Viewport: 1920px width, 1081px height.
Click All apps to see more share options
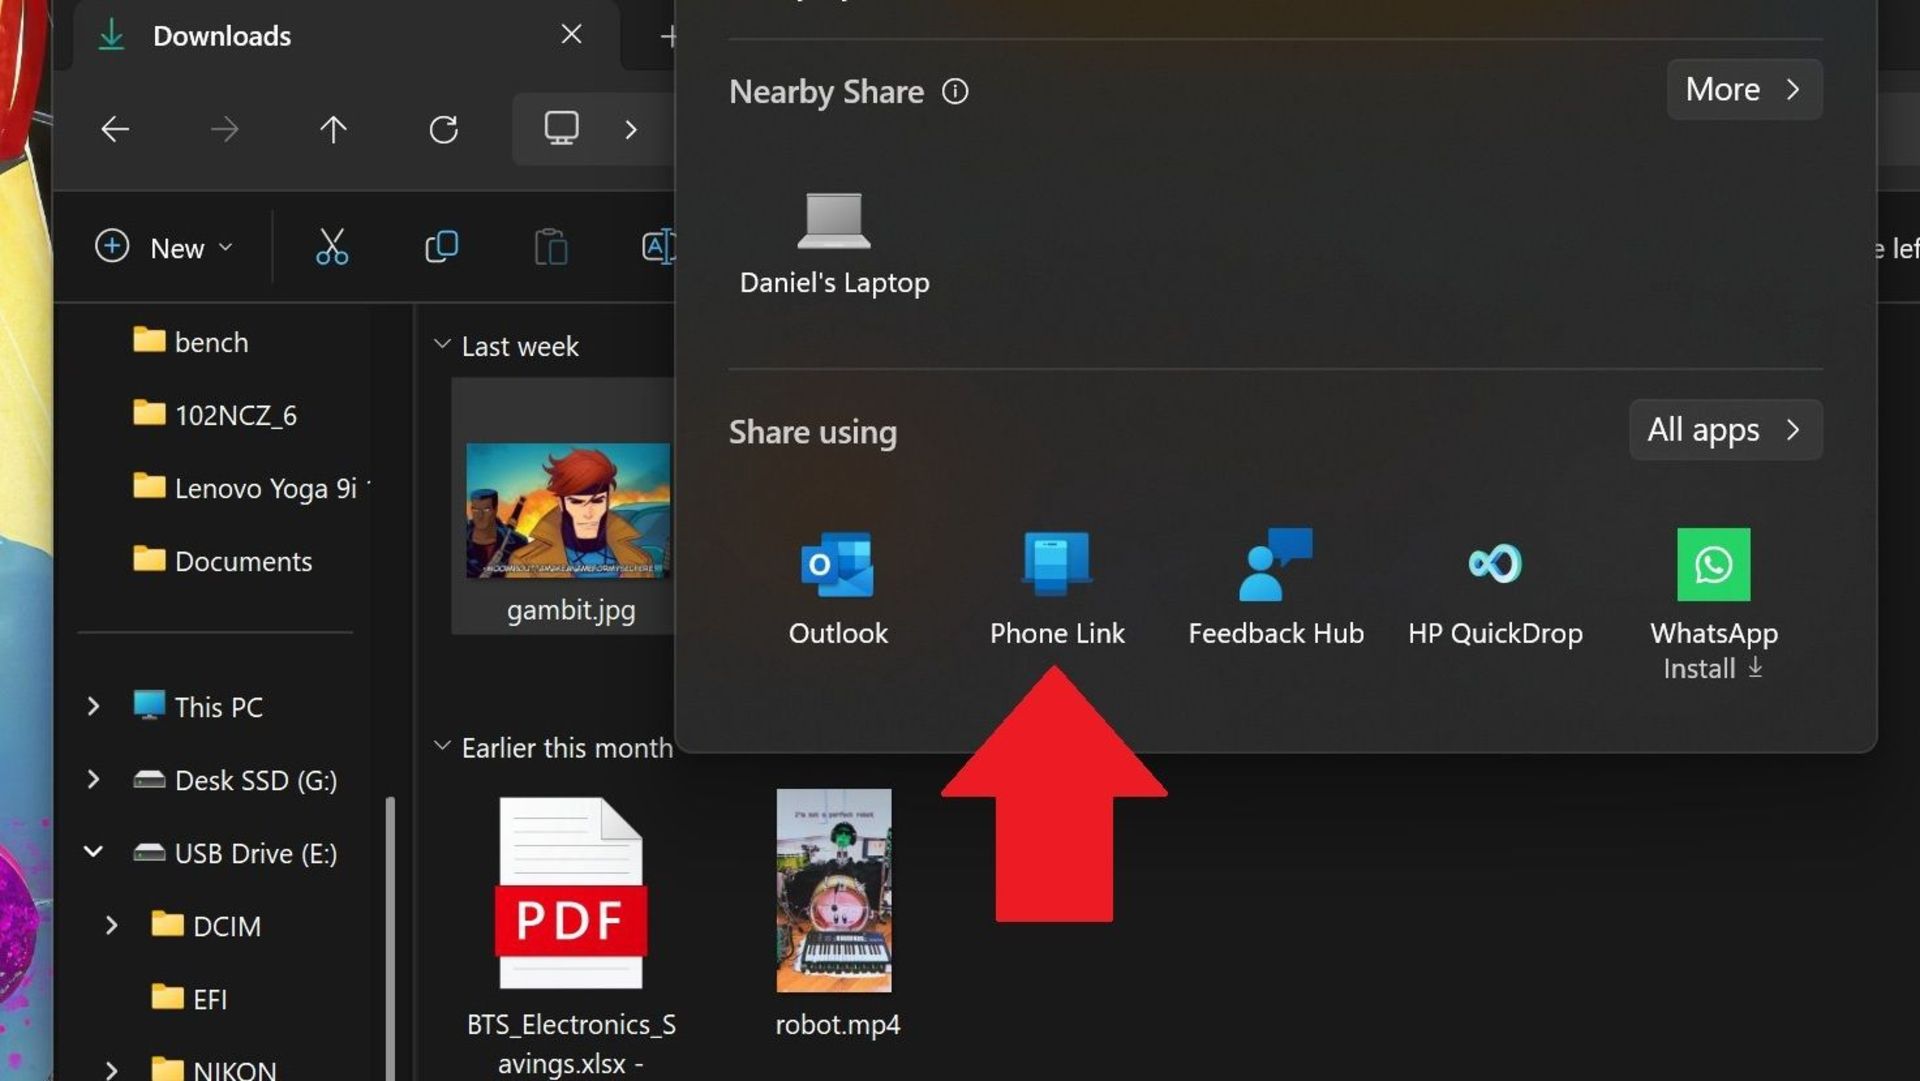click(x=1724, y=428)
